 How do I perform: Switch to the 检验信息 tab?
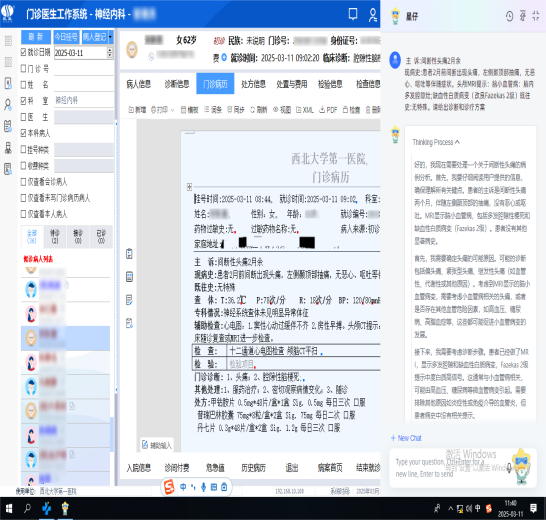point(330,84)
